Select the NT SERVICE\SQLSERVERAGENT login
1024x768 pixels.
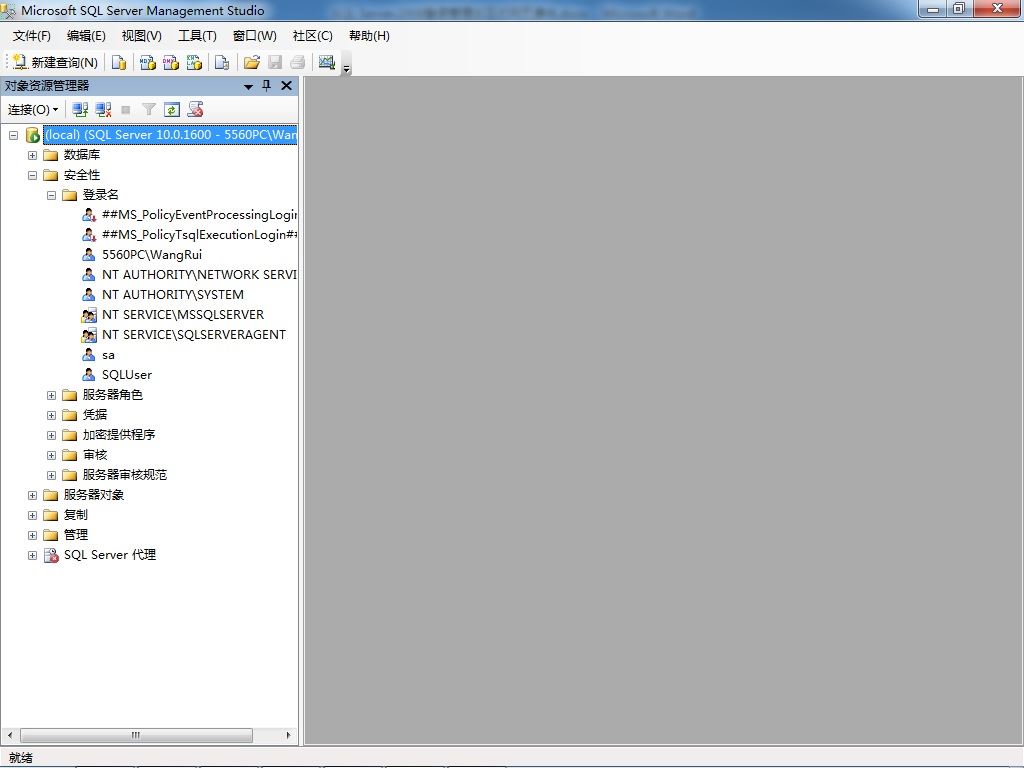tap(193, 334)
